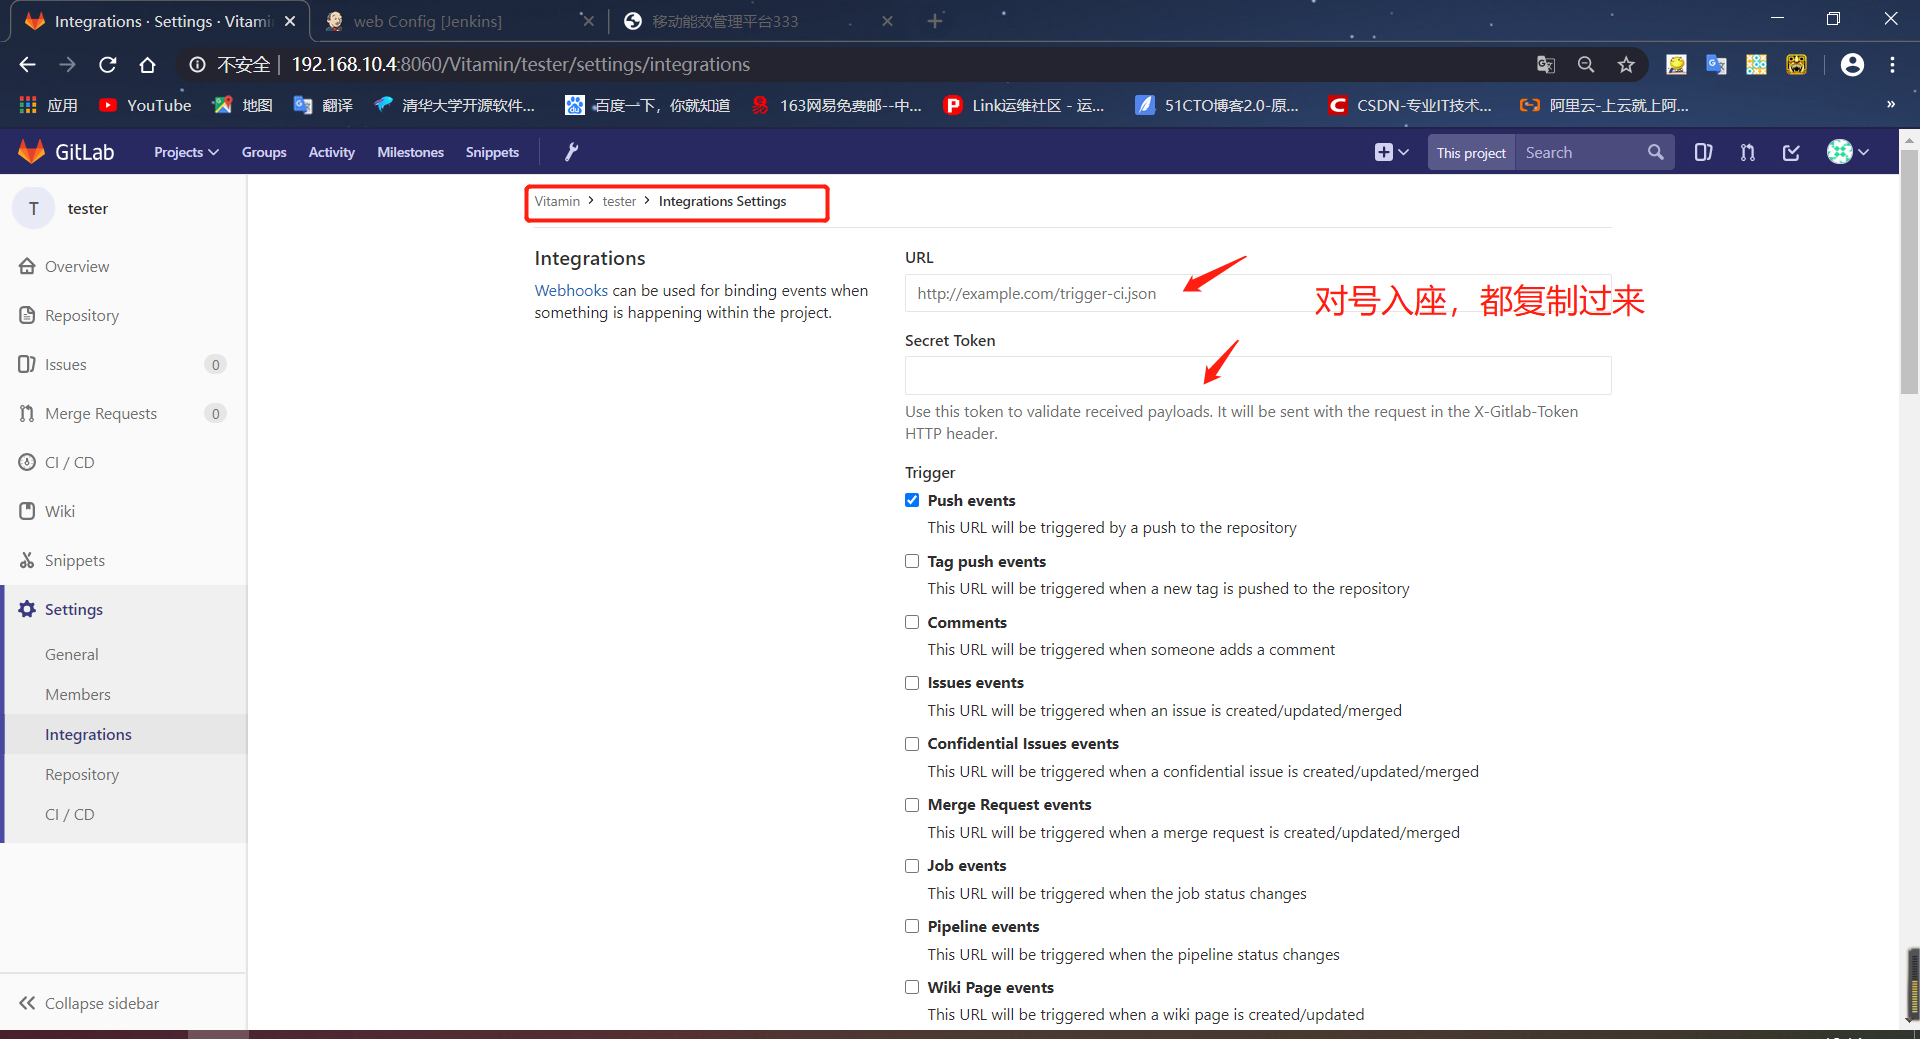Open the Webhooks link
The width and height of the screenshot is (1920, 1039).
571,290
